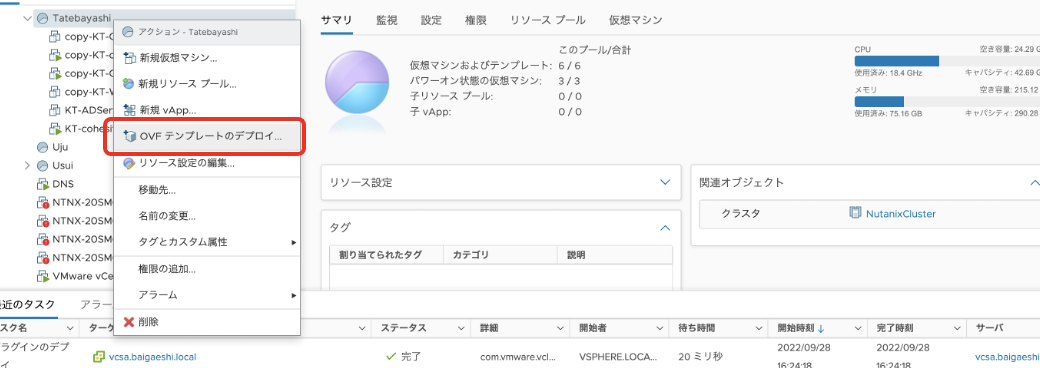Click the メモリ usage bar
Viewport: 1040px width, 368px height.
947,101
